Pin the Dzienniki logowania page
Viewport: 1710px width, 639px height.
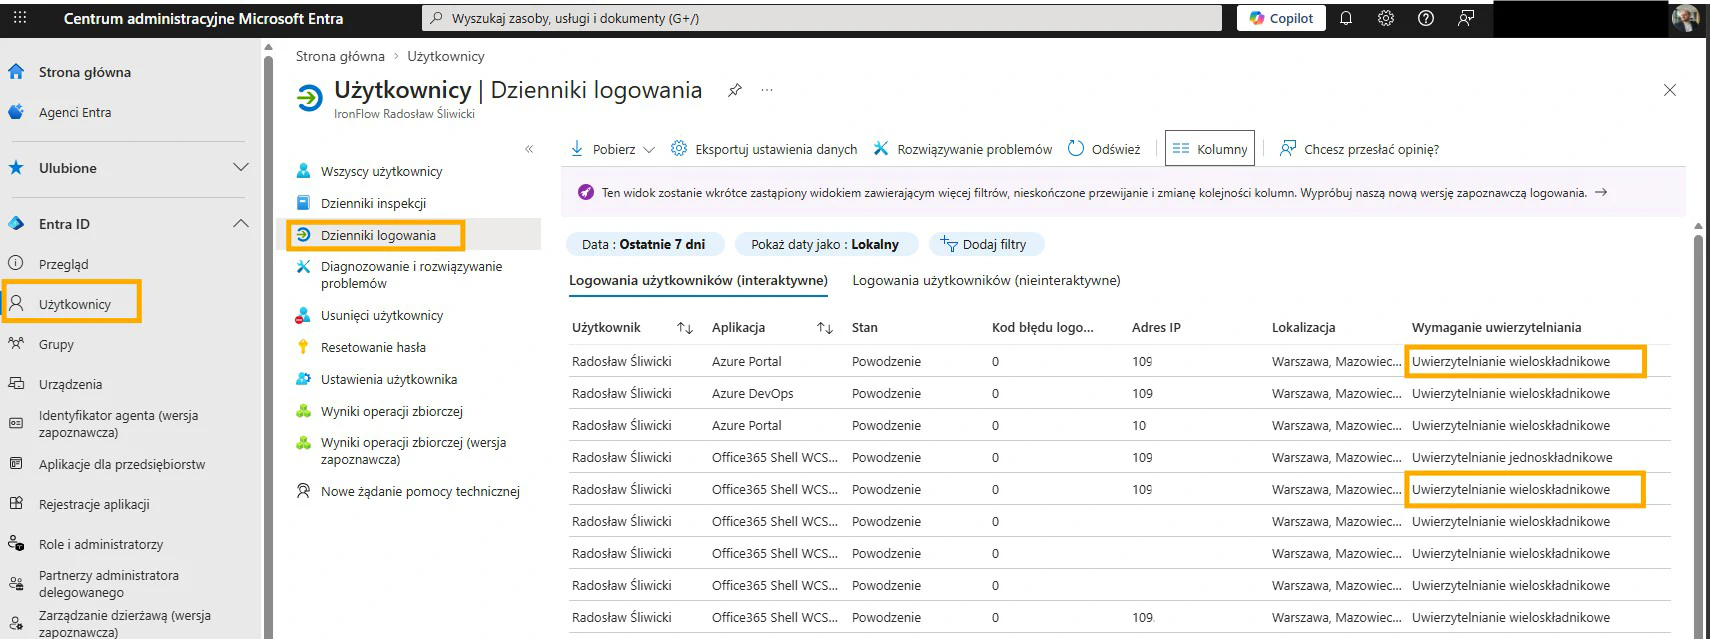[x=735, y=90]
